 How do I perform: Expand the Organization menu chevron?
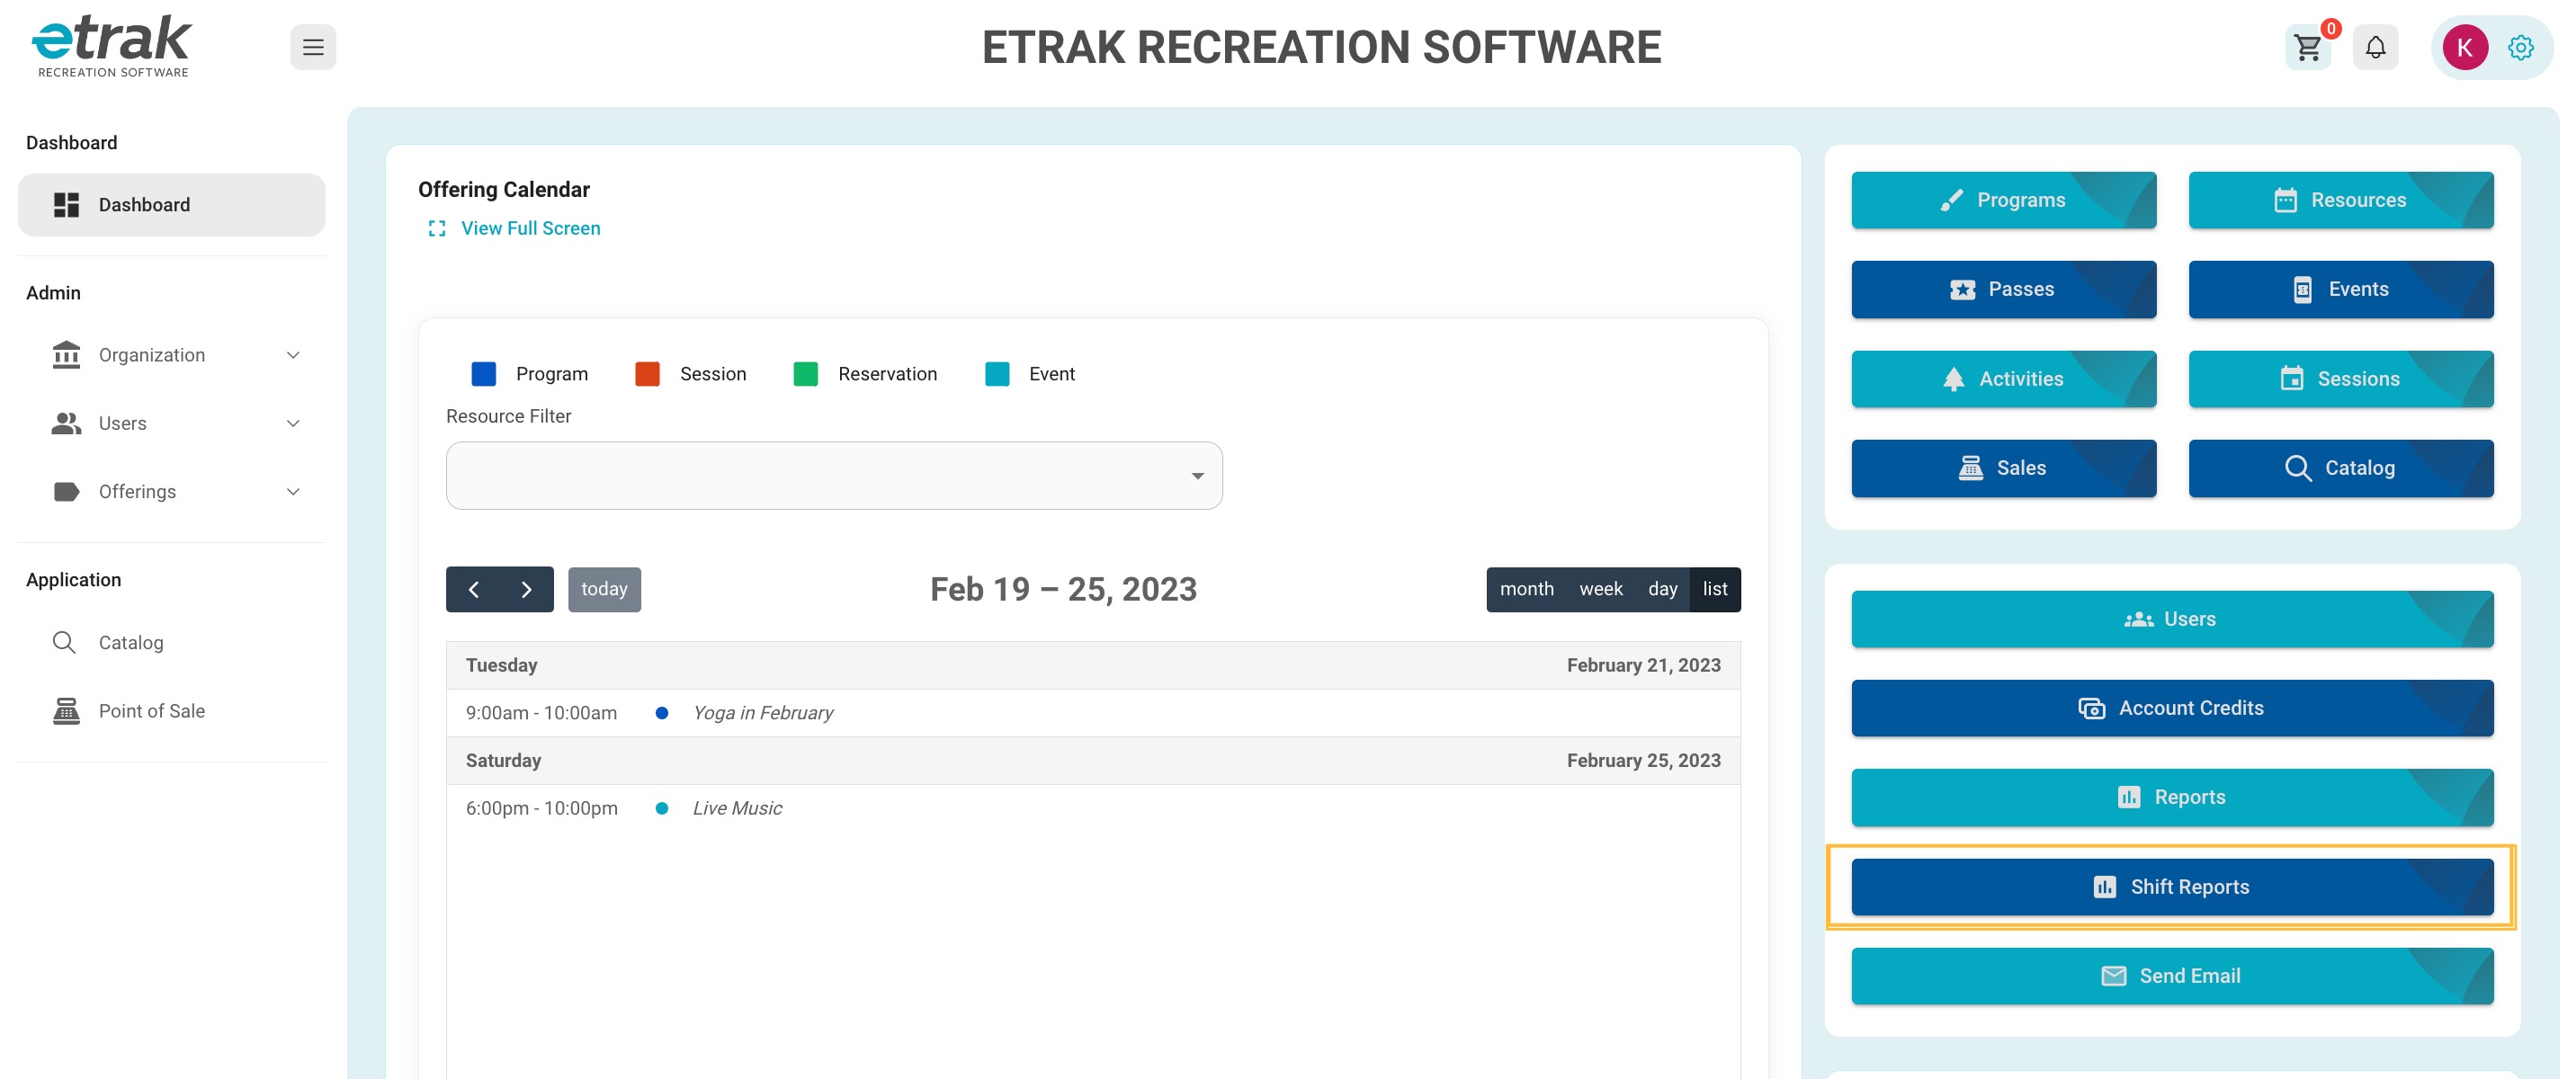293,355
